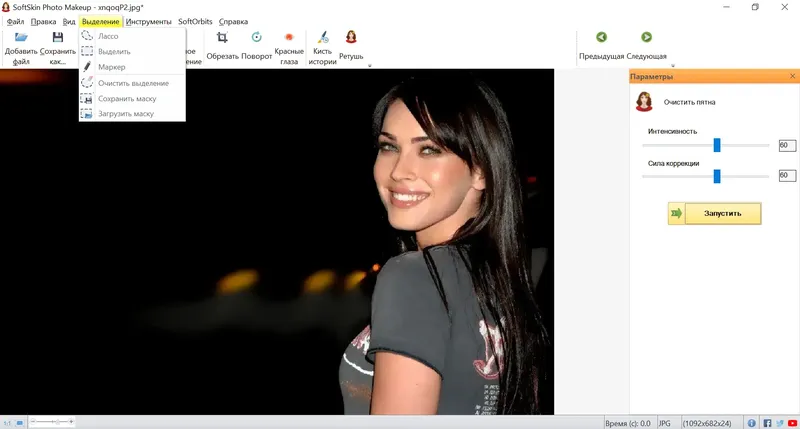Open the Инструменты menu
This screenshot has width=800, height=429.
point(148,21)
